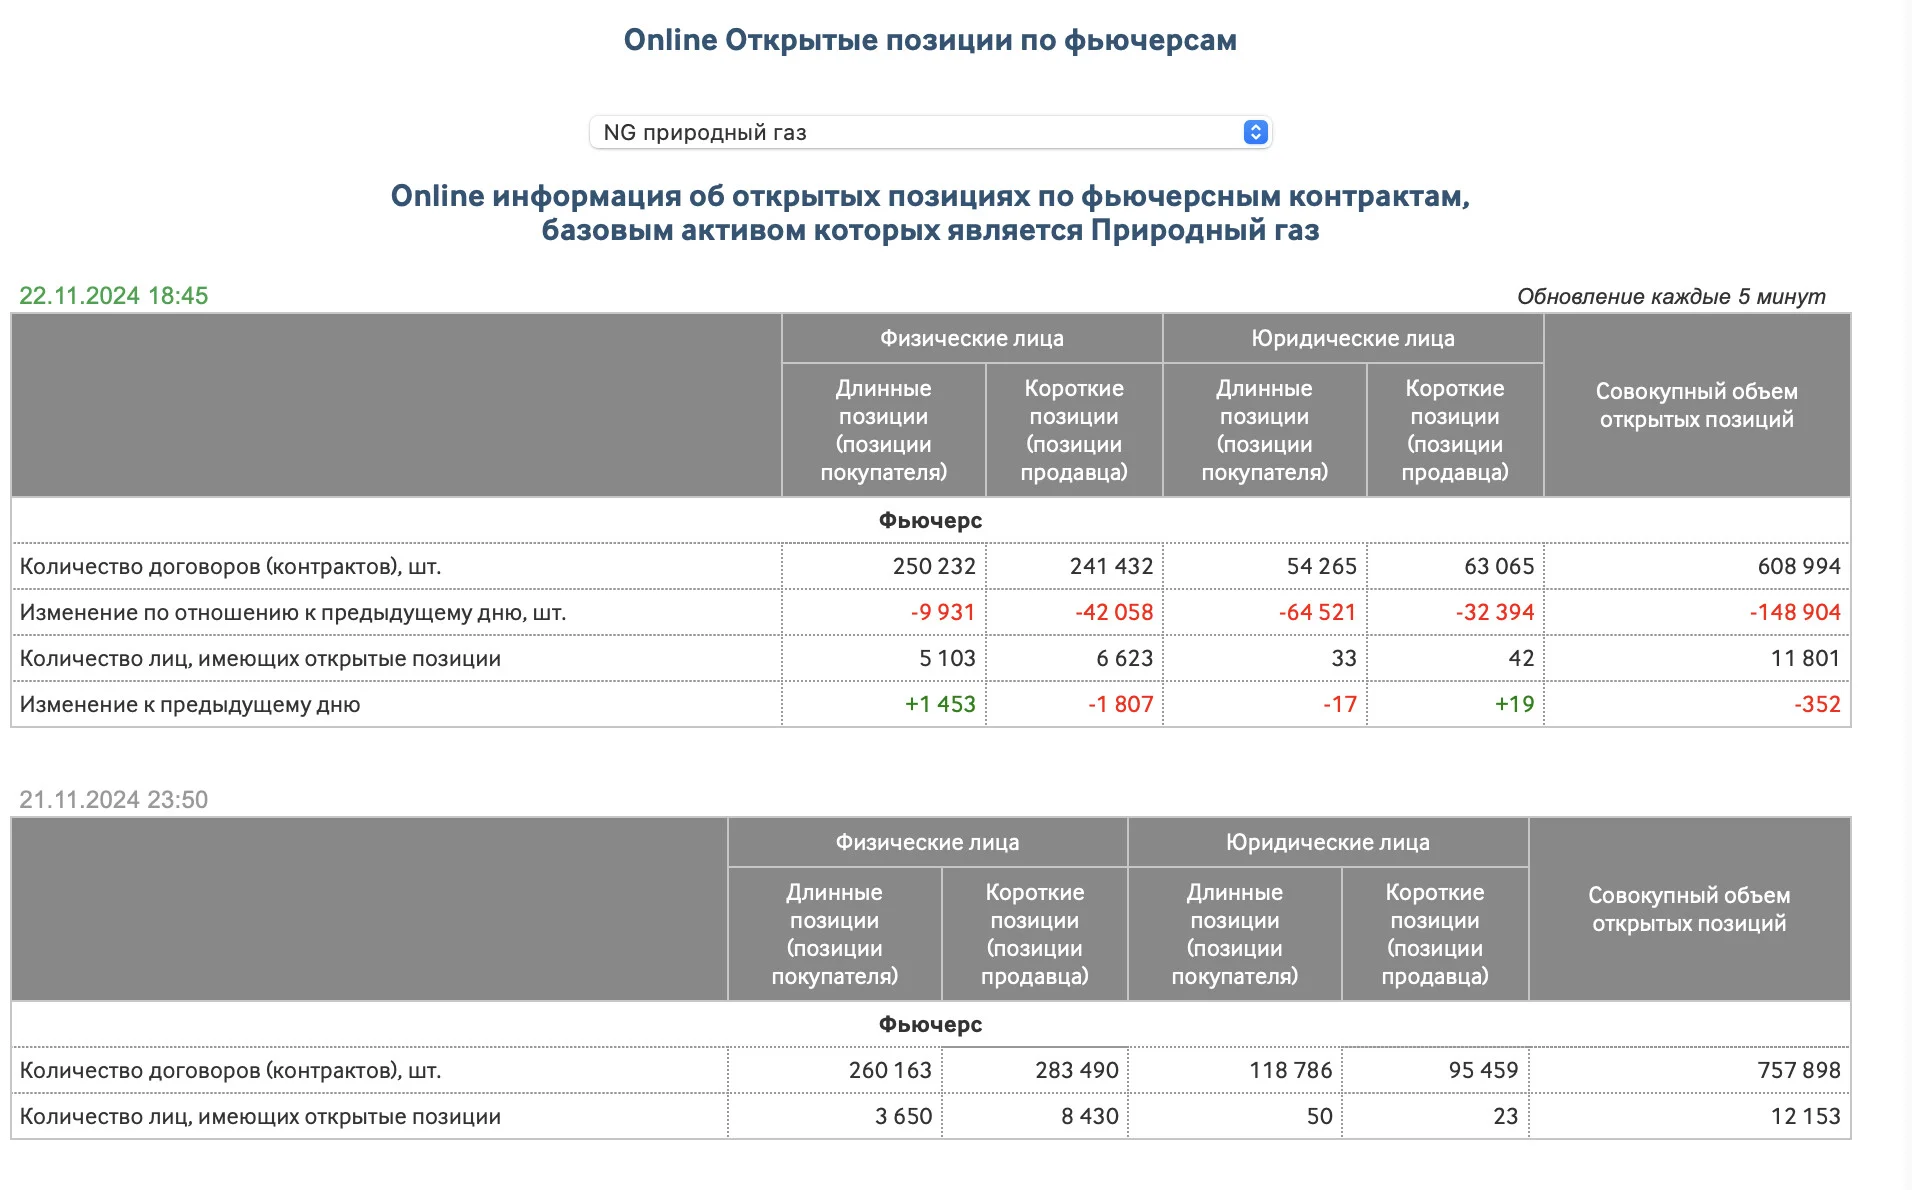Click 'Совокупный объем открытых позиций' header in first table
This screenshot has width=1912, height=1190.
[x=1697, y=405]
